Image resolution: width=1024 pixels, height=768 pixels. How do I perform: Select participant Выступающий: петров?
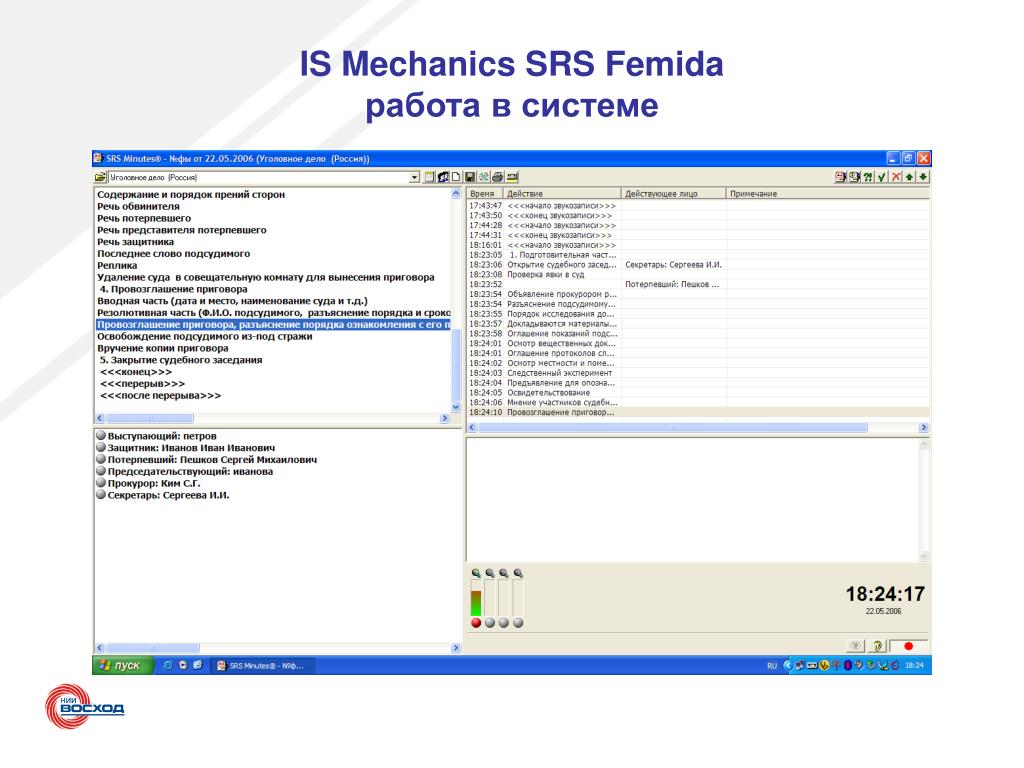[157, 436]
